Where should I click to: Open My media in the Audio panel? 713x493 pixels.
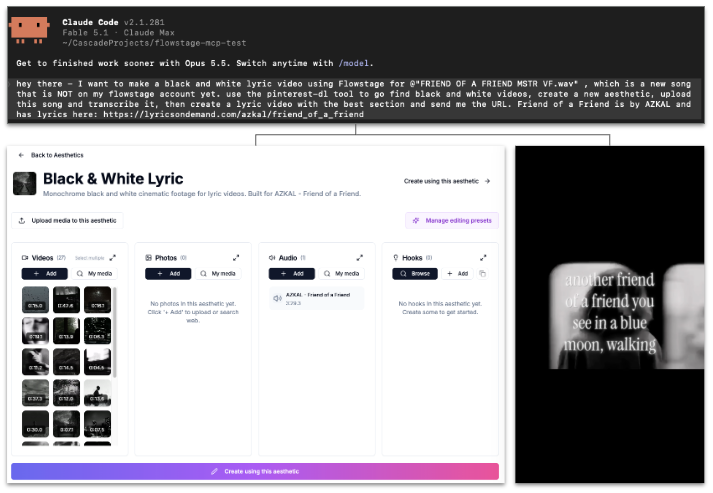tap(342, 274)
